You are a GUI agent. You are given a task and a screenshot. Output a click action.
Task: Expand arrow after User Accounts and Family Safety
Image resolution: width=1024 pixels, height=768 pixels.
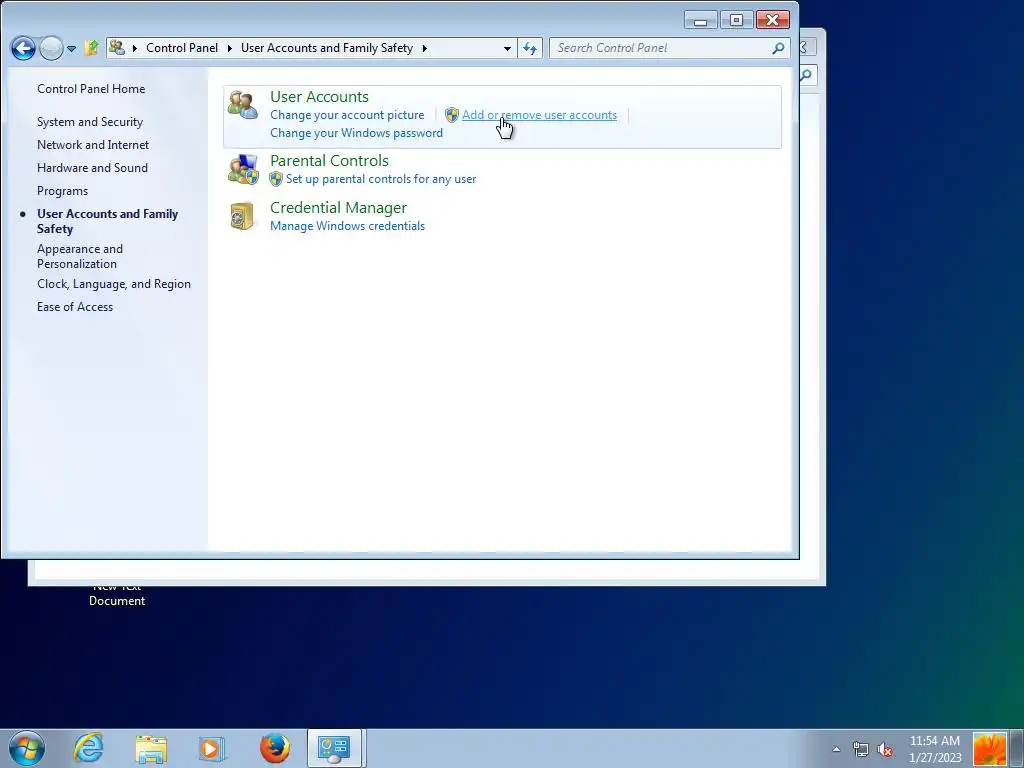pos(424,48)
